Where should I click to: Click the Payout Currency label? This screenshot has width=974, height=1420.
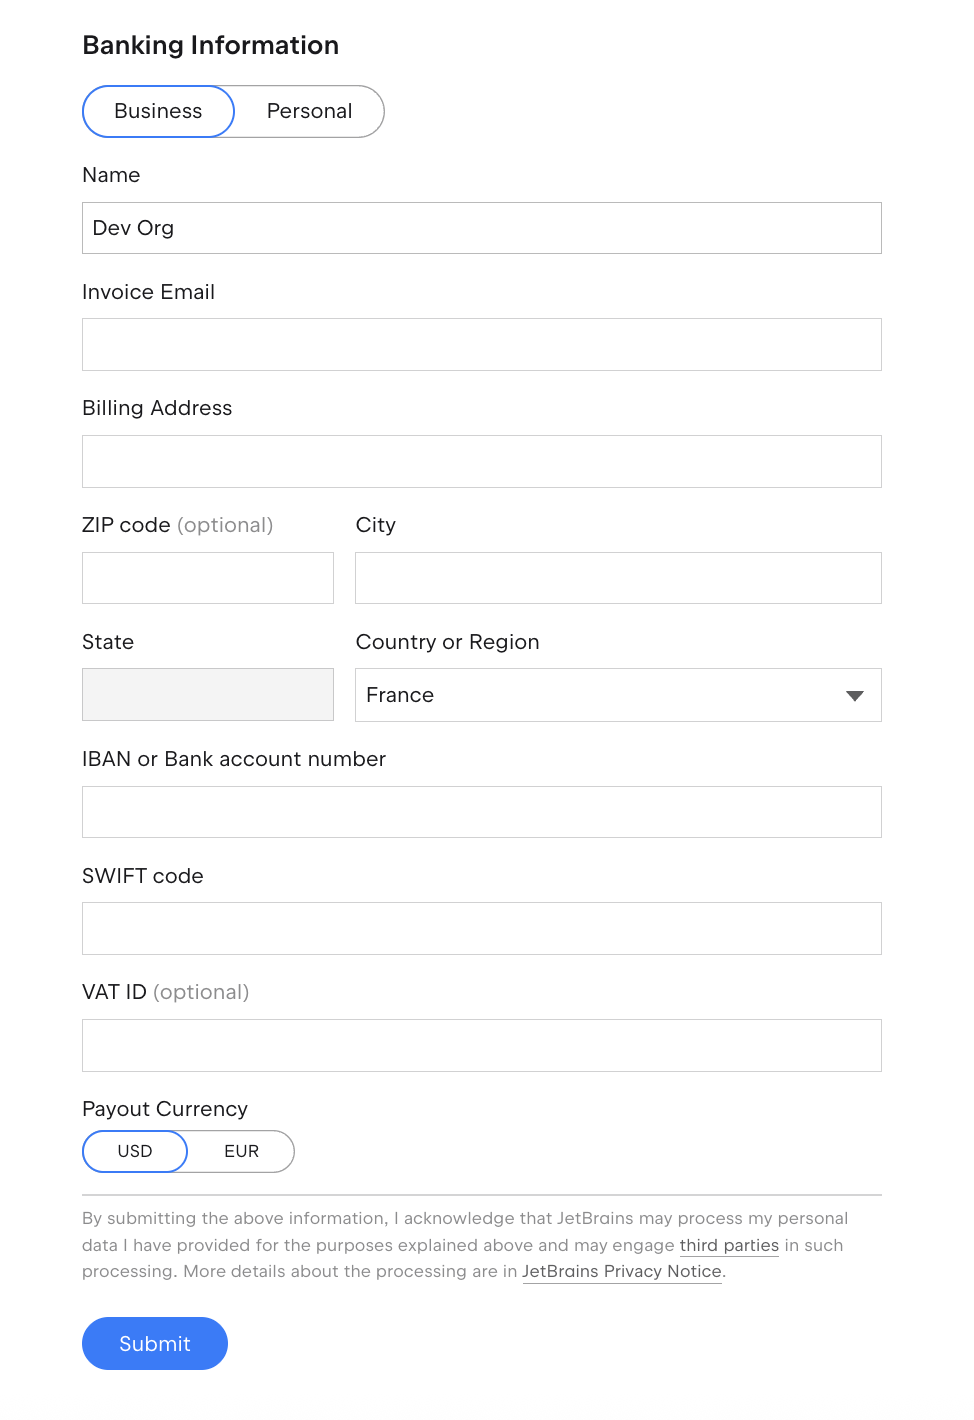165,1109
